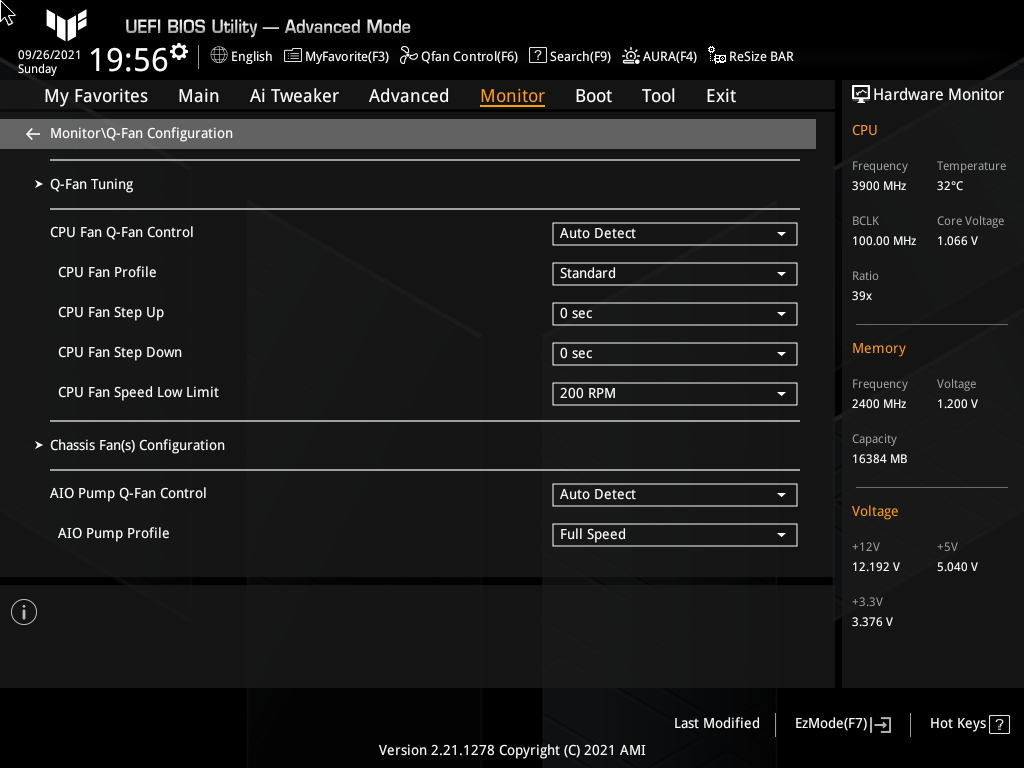1024x768 pixels.
Task: Click the back arrow on Q-Fan Configuration breadcrumb
Action: pyautogui.click(x=32, y=133)
